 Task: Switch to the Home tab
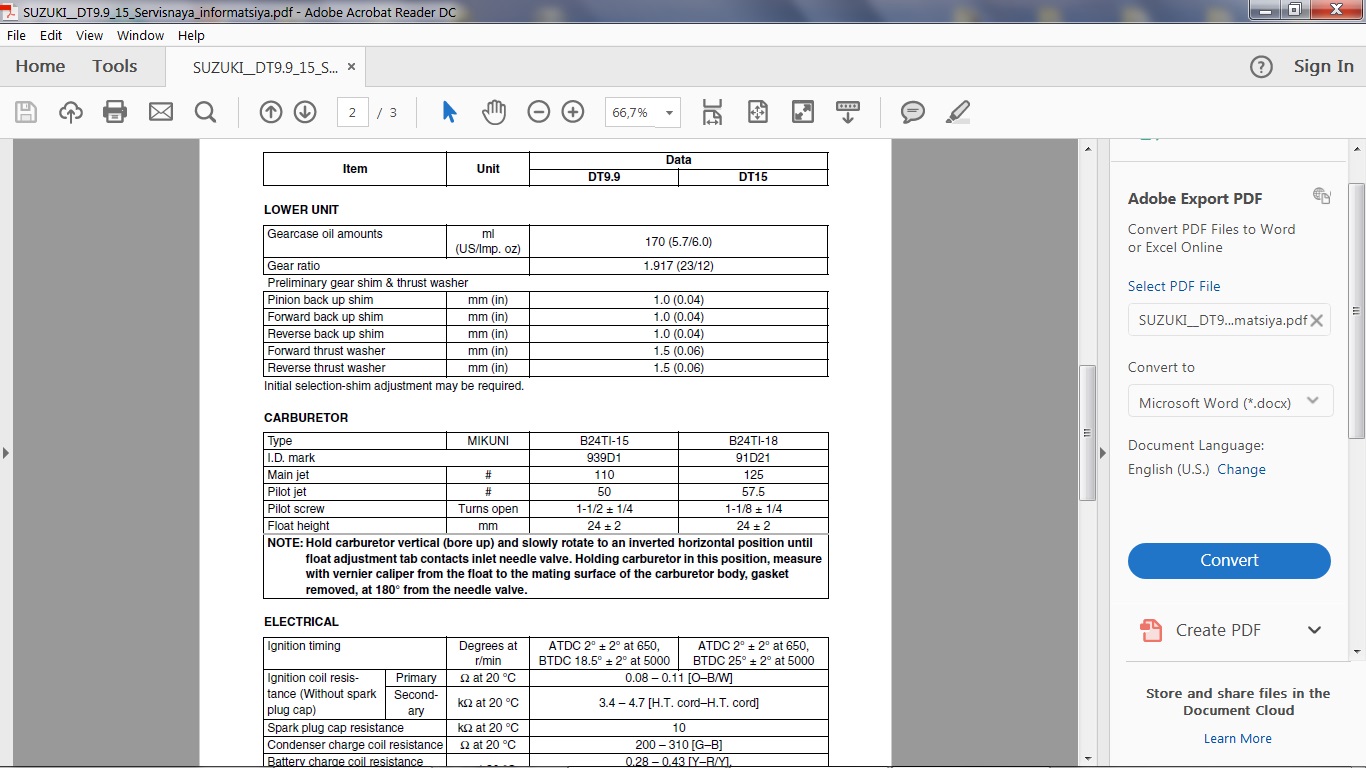point(40,67)
